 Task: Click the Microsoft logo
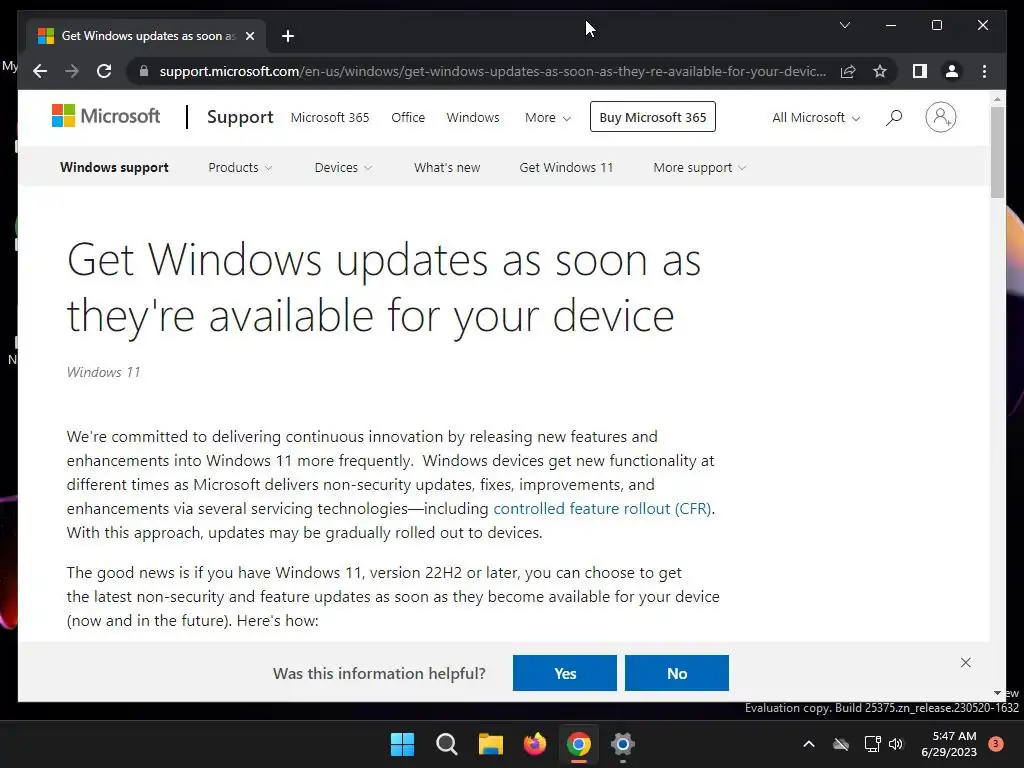point(106,116)
